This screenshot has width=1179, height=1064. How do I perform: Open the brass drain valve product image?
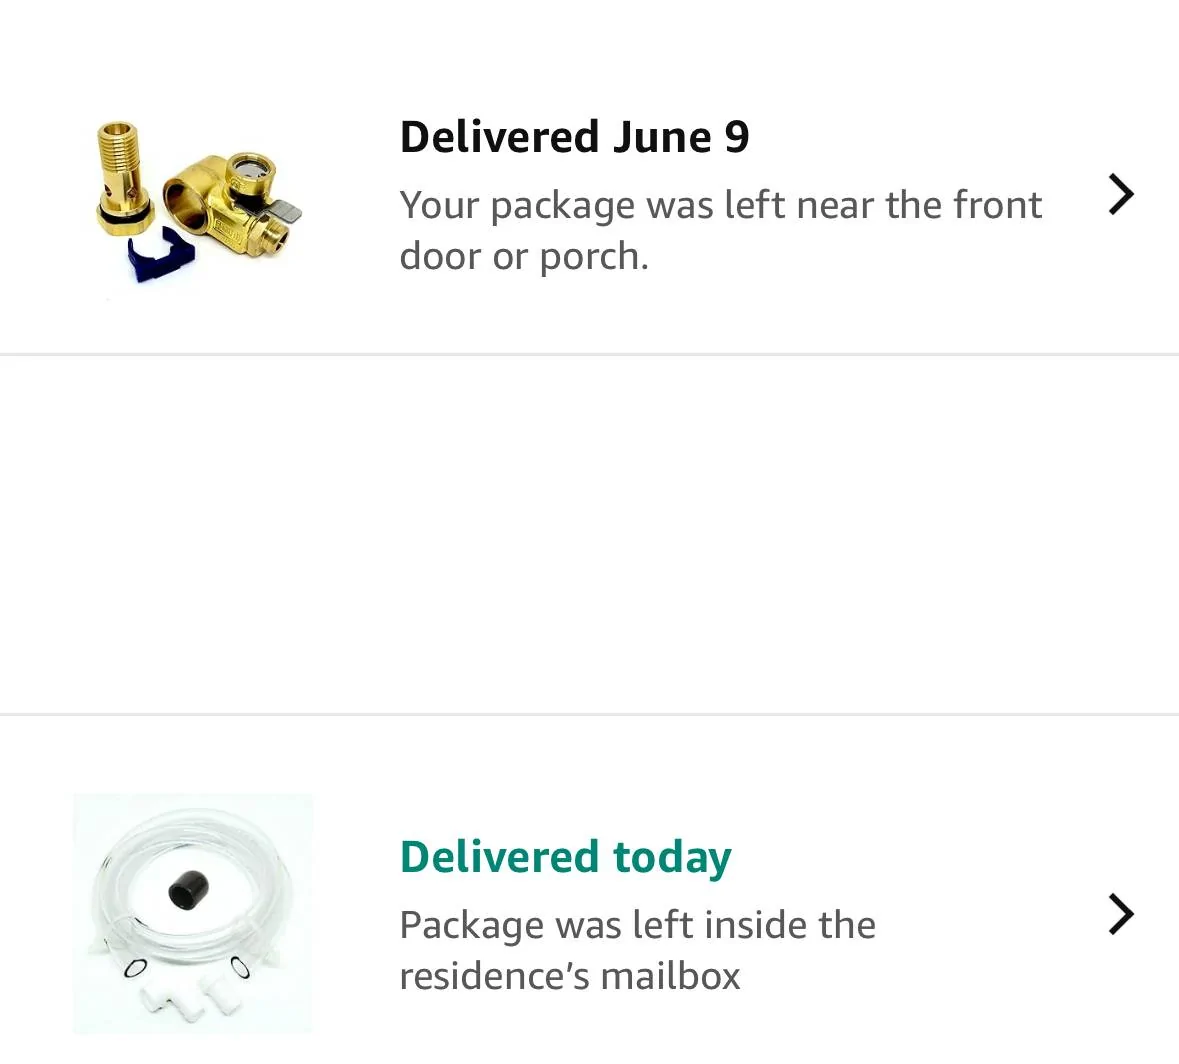[x=197, y=200]
